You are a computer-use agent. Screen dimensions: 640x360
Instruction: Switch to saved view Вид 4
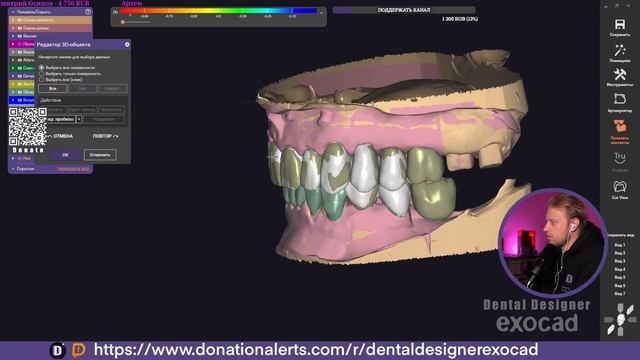coord(620,269)
